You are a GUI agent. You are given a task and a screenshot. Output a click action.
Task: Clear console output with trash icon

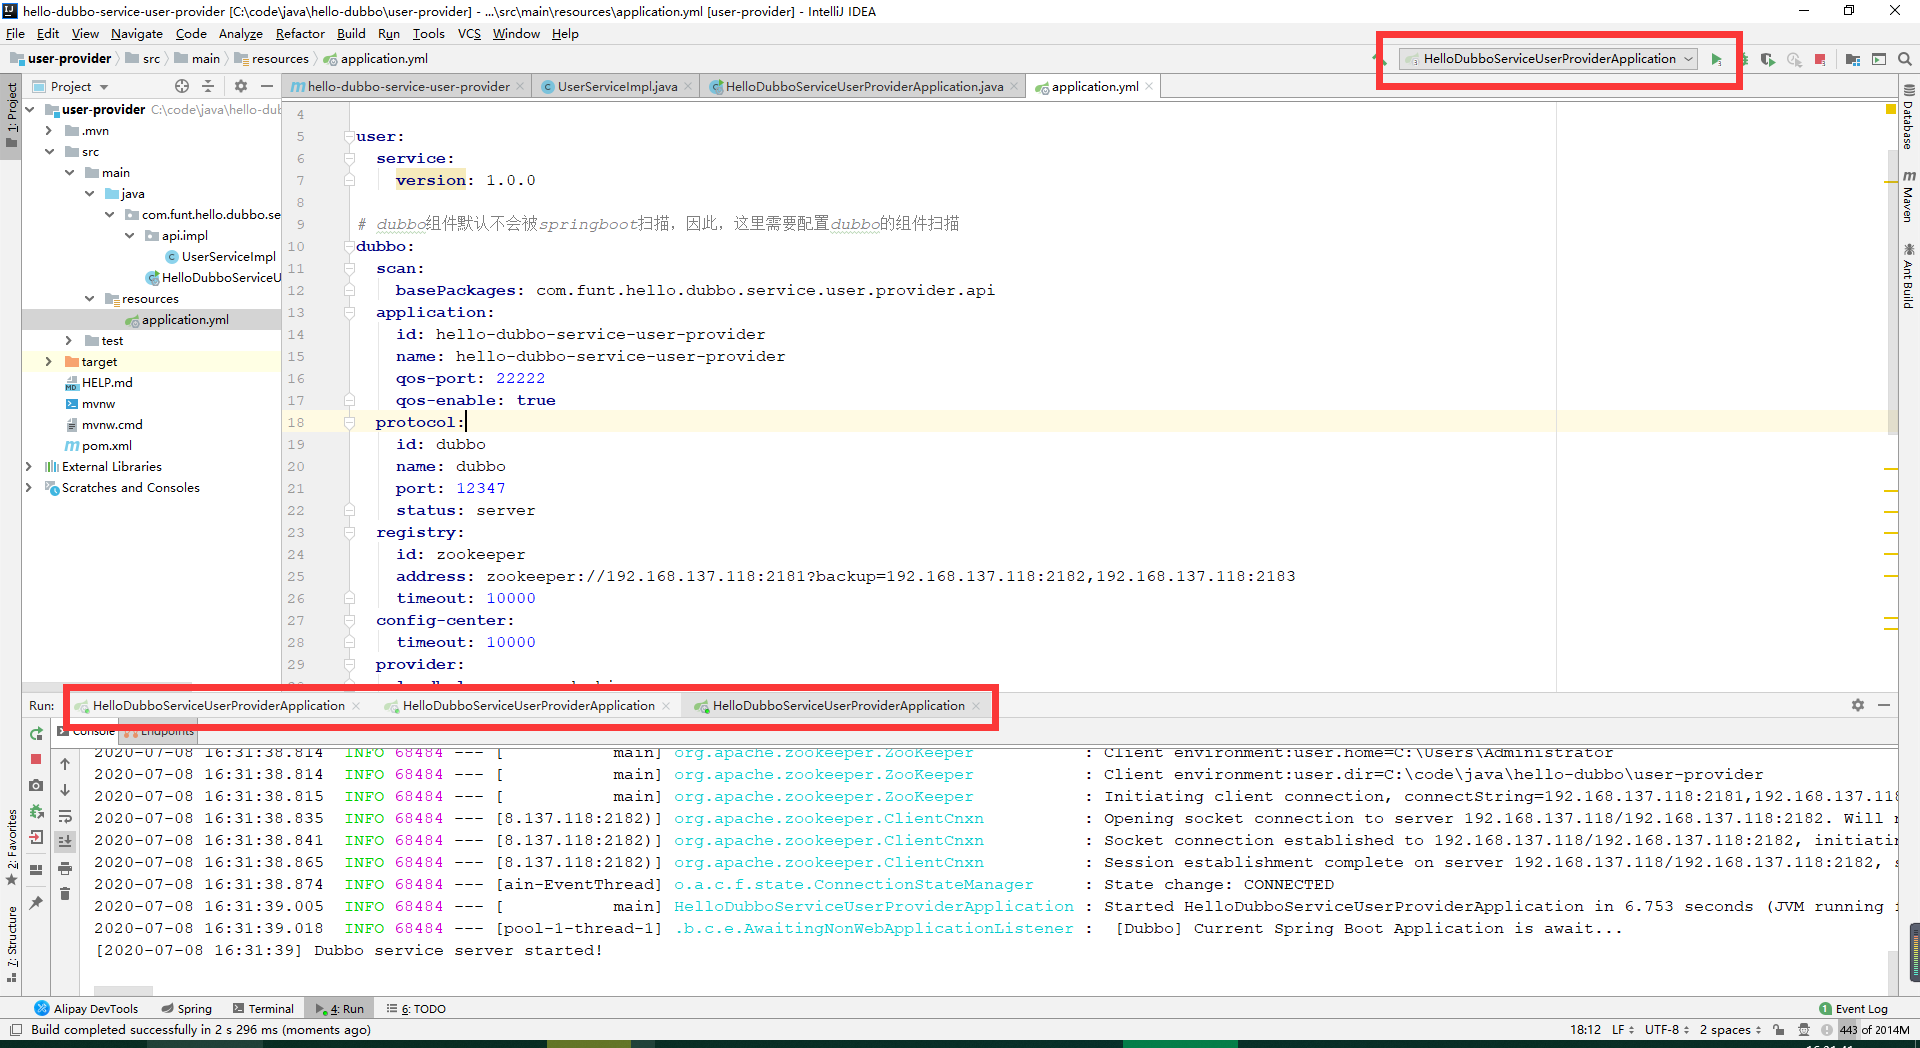(65, 894)
